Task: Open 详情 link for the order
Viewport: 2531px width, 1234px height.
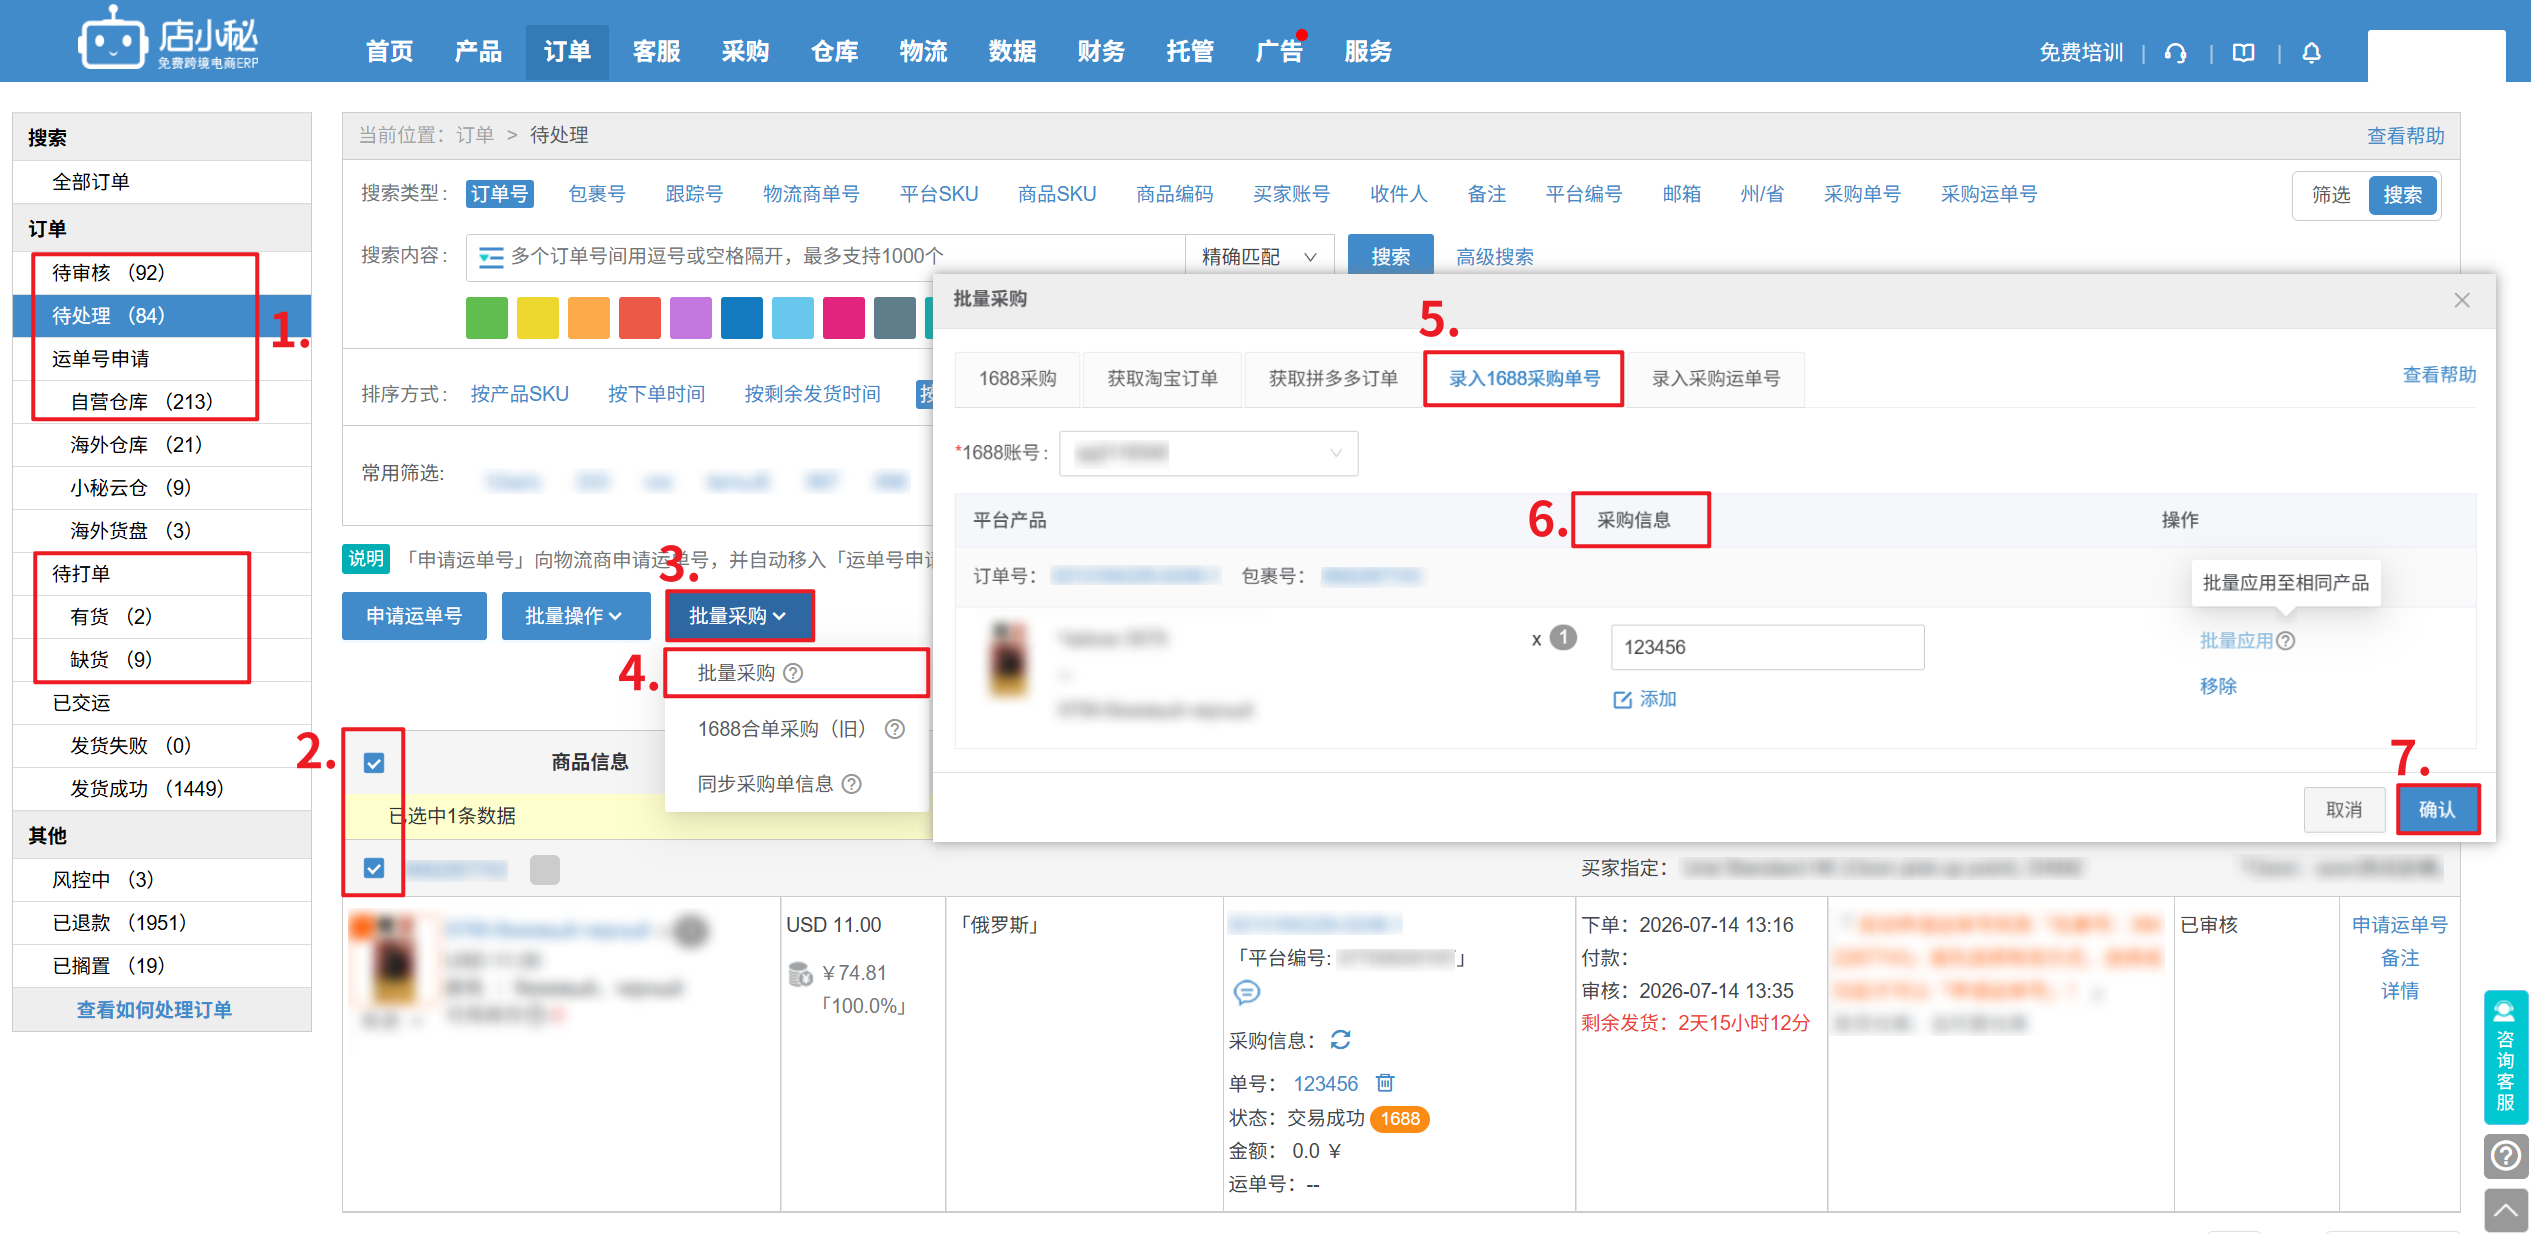Action: 2399,991
